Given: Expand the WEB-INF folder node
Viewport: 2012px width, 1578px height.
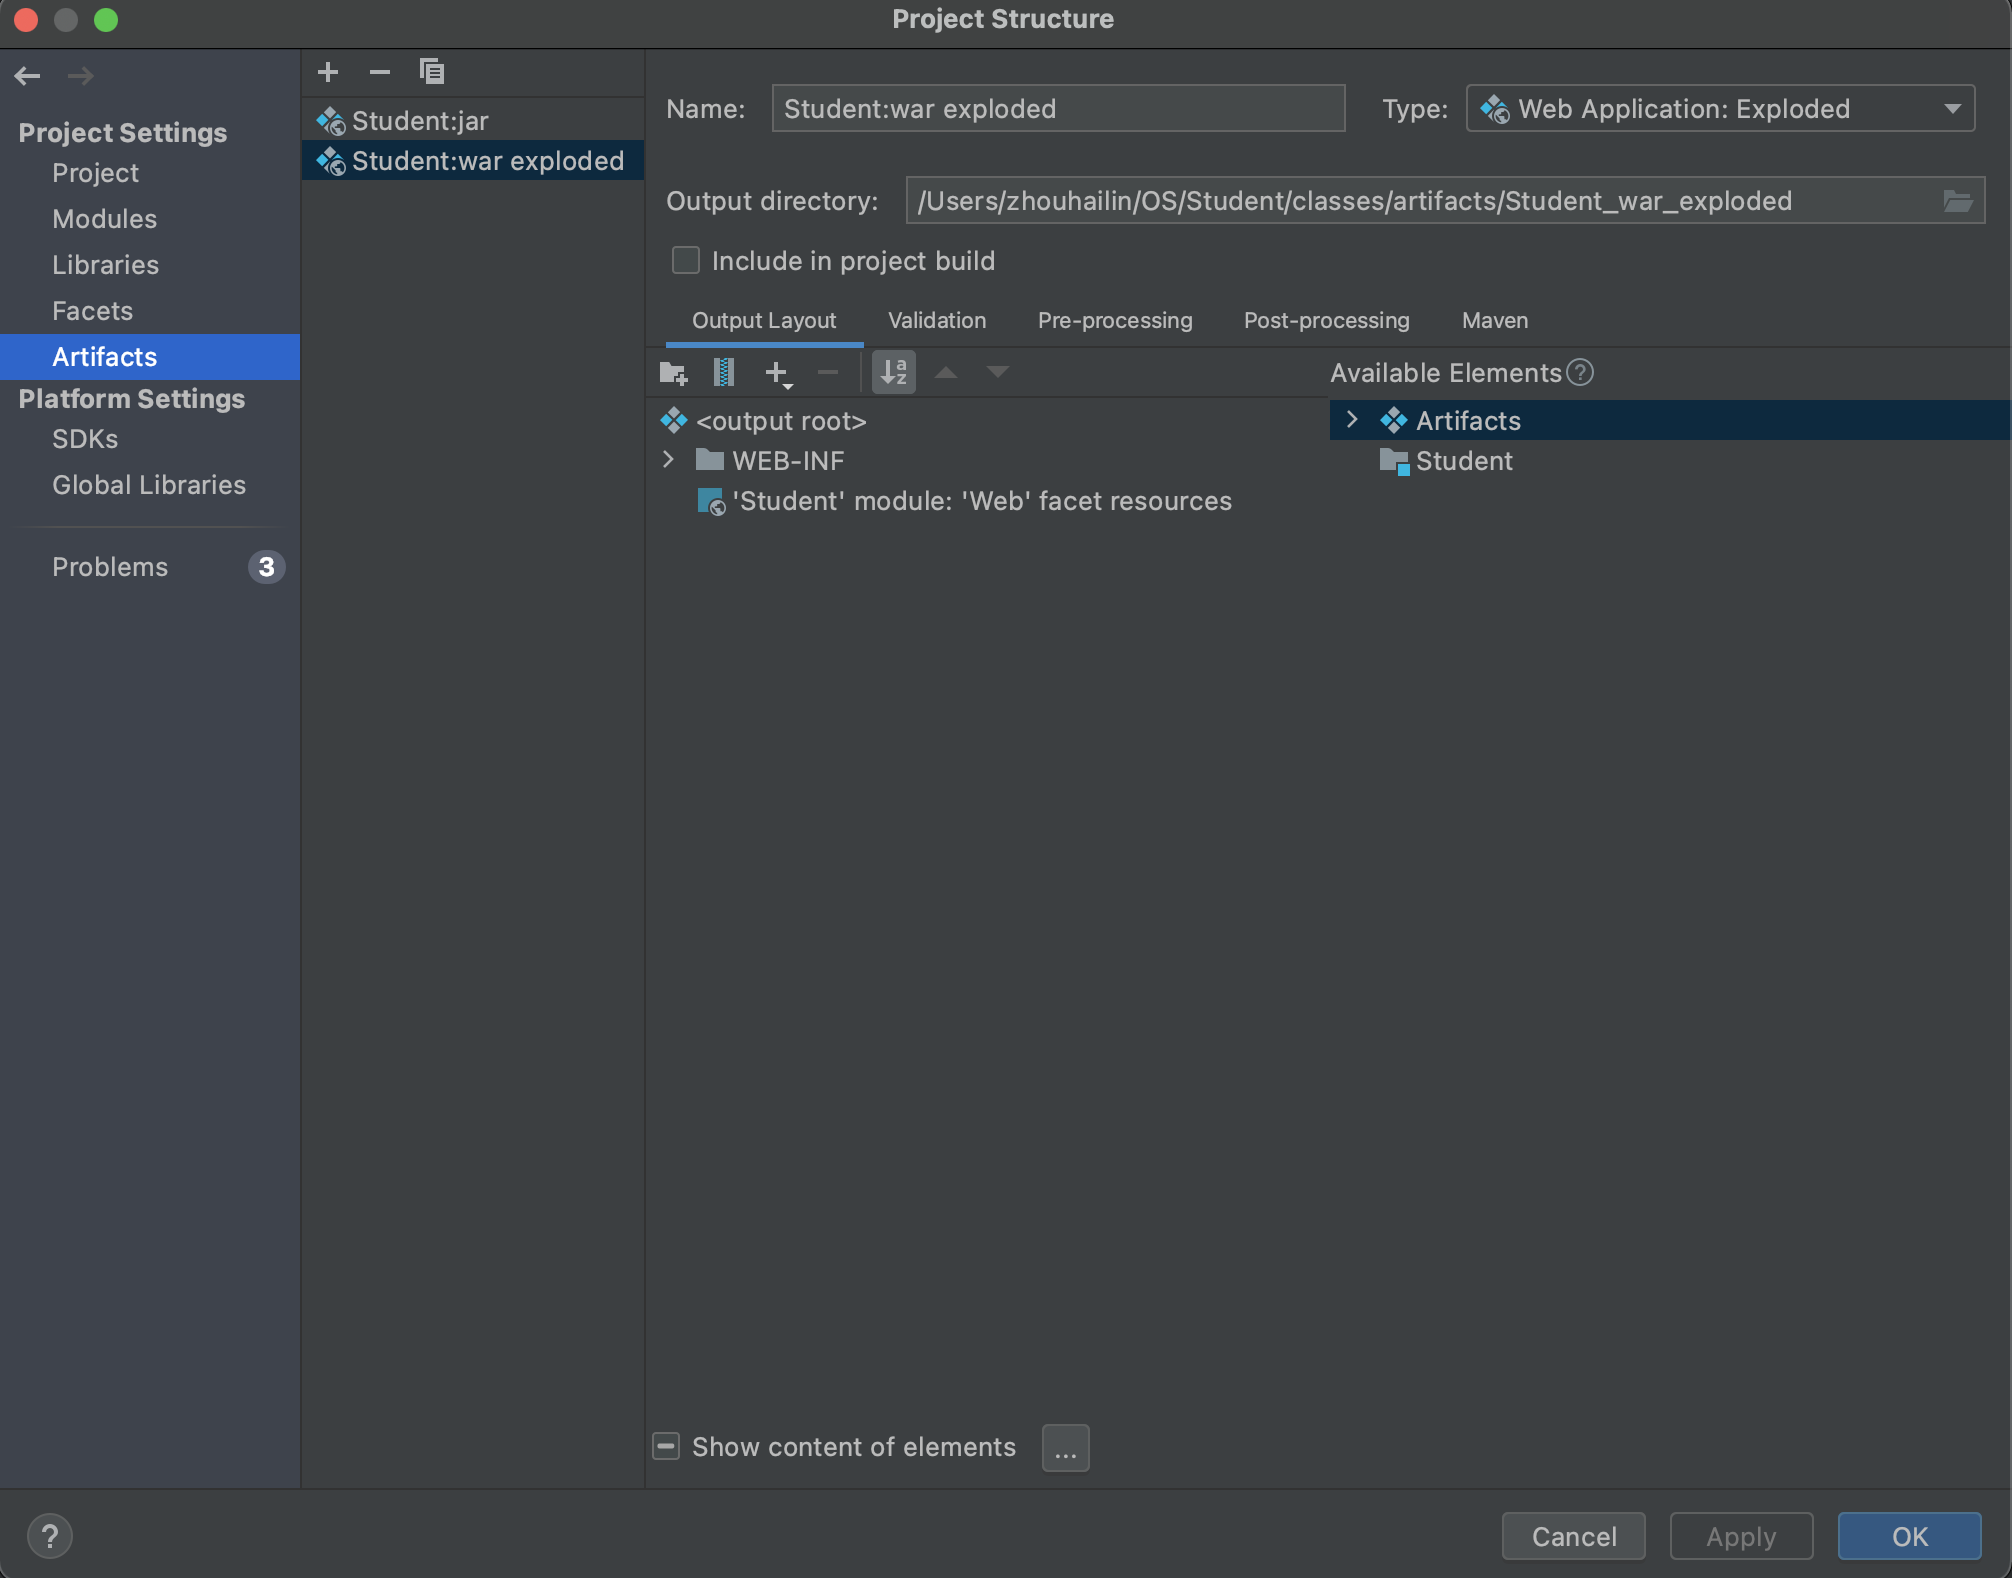Looking at the screenshot, I should [669, 461].
